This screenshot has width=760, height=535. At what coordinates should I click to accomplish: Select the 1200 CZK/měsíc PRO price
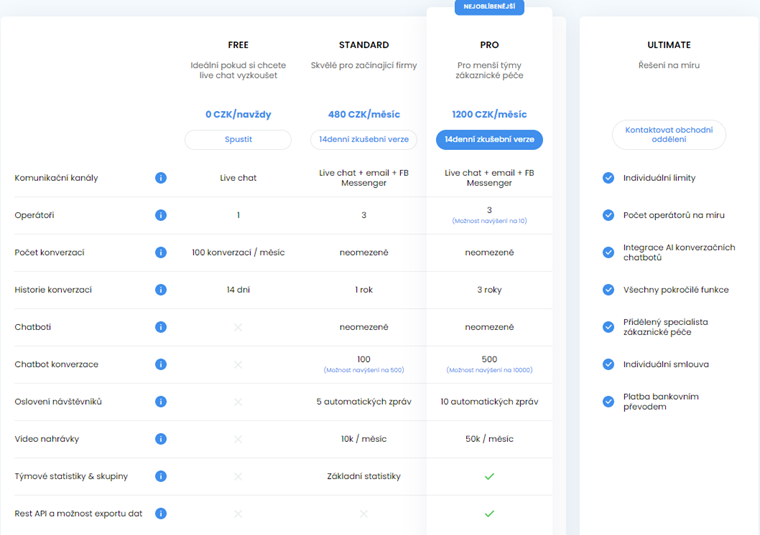(x=489, y=114)
